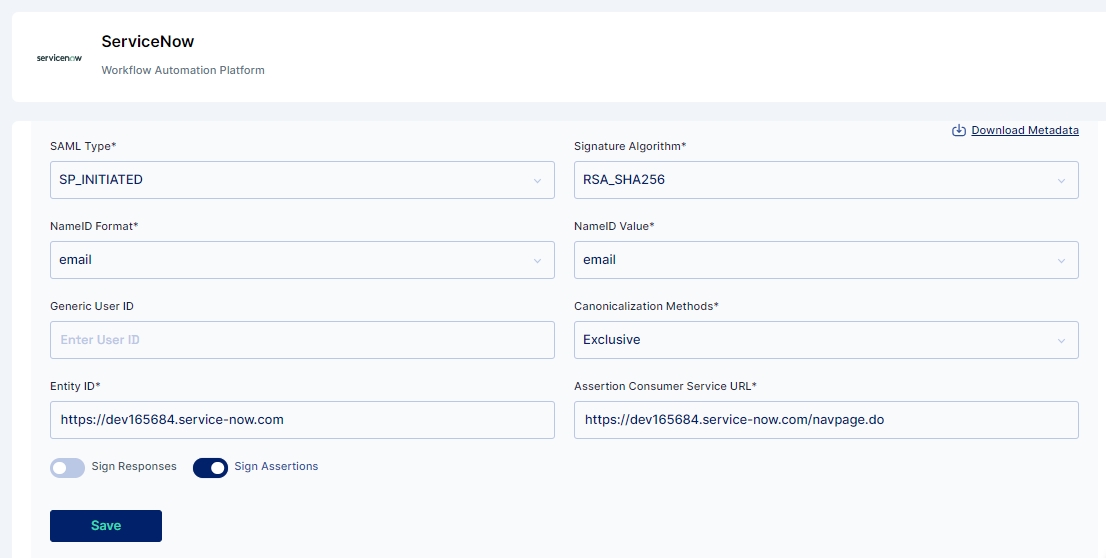
Task: Click the chevron arrow in NameID Format field
Action: point(537,260)
